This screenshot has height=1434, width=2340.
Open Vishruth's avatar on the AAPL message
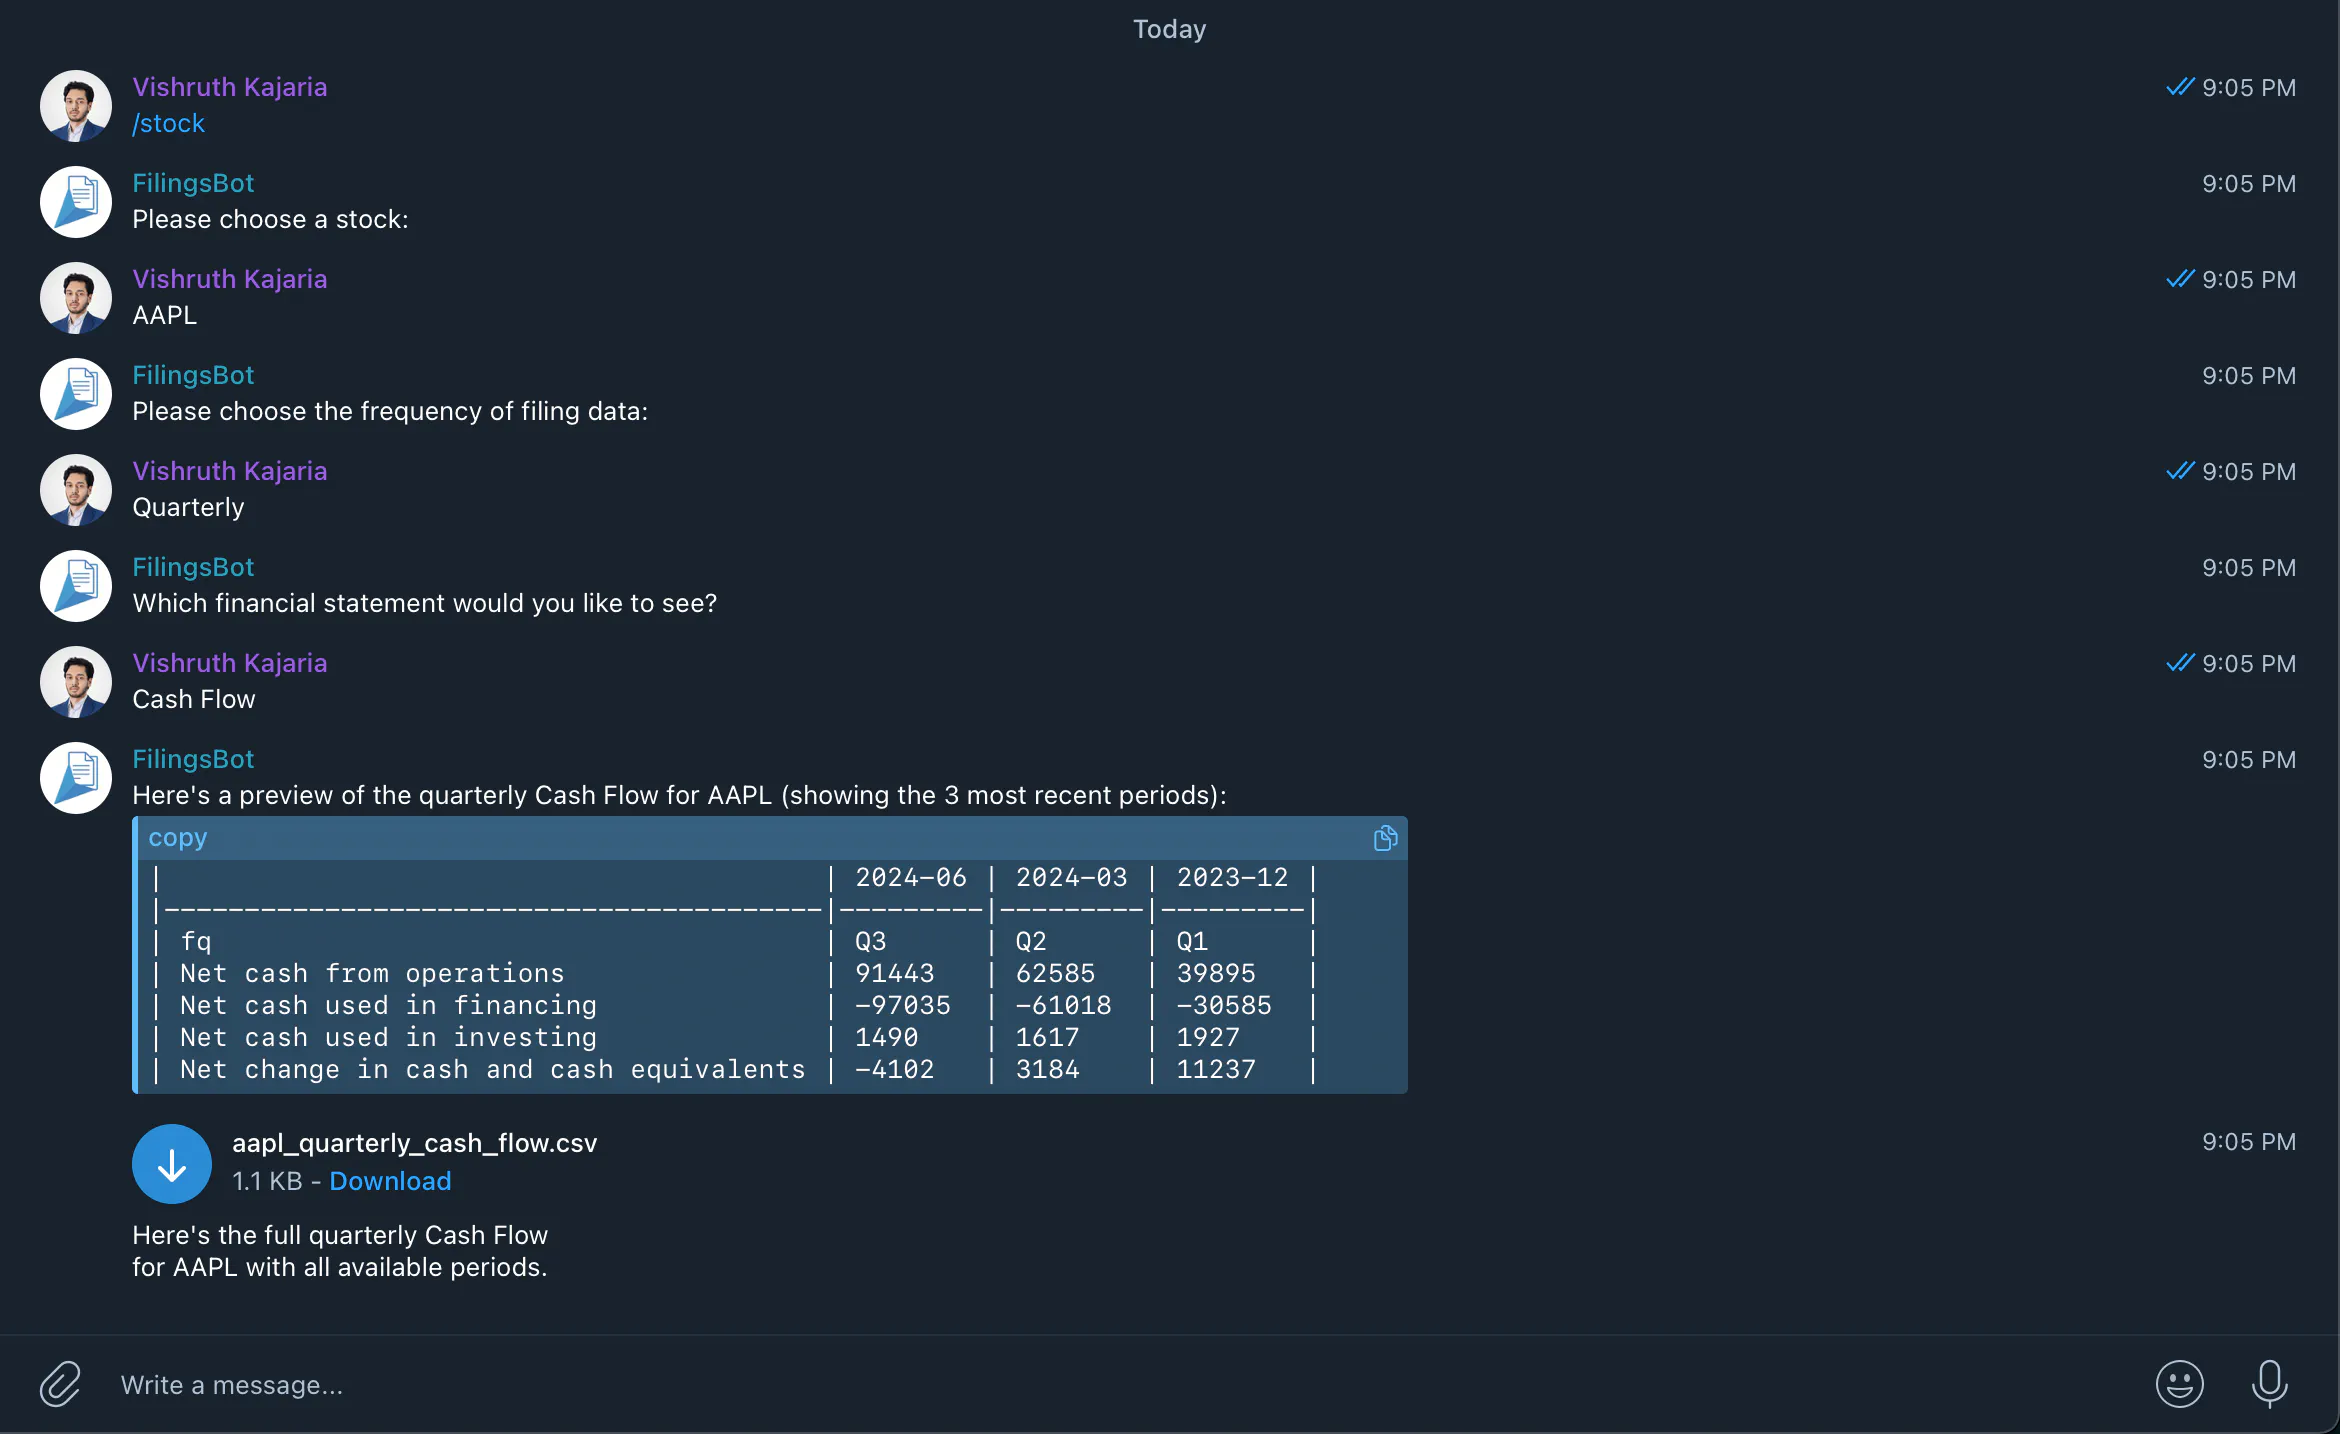(76, 298)
